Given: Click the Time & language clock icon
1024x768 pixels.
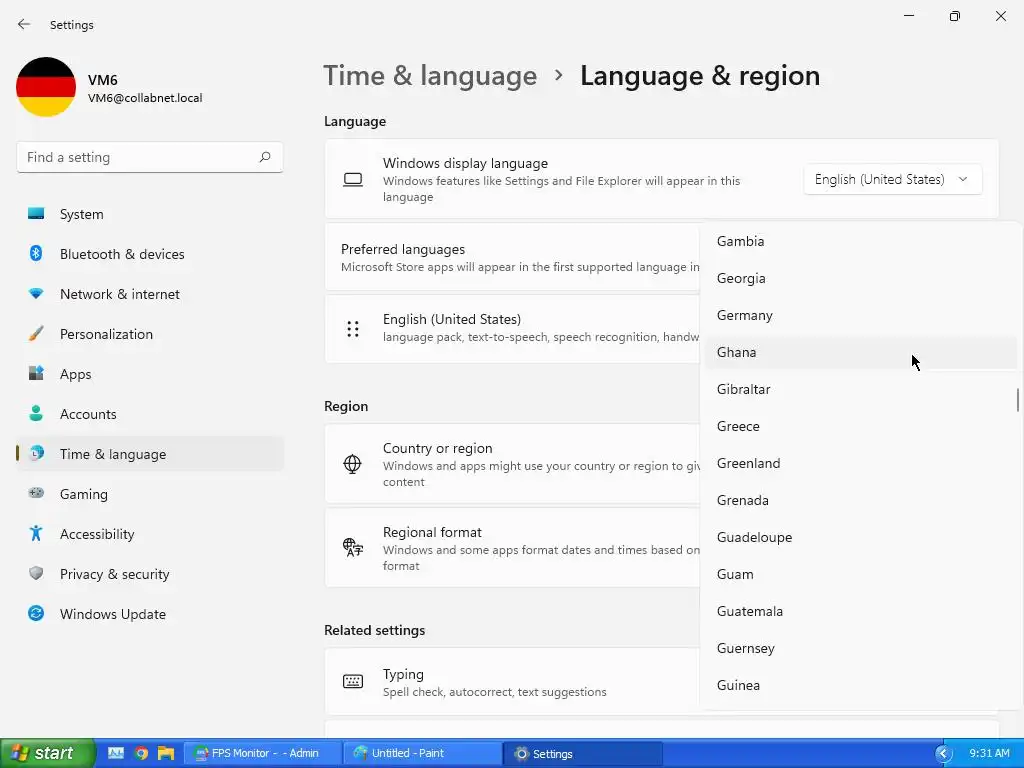Looking at the screenshot, I should point(37,453).
